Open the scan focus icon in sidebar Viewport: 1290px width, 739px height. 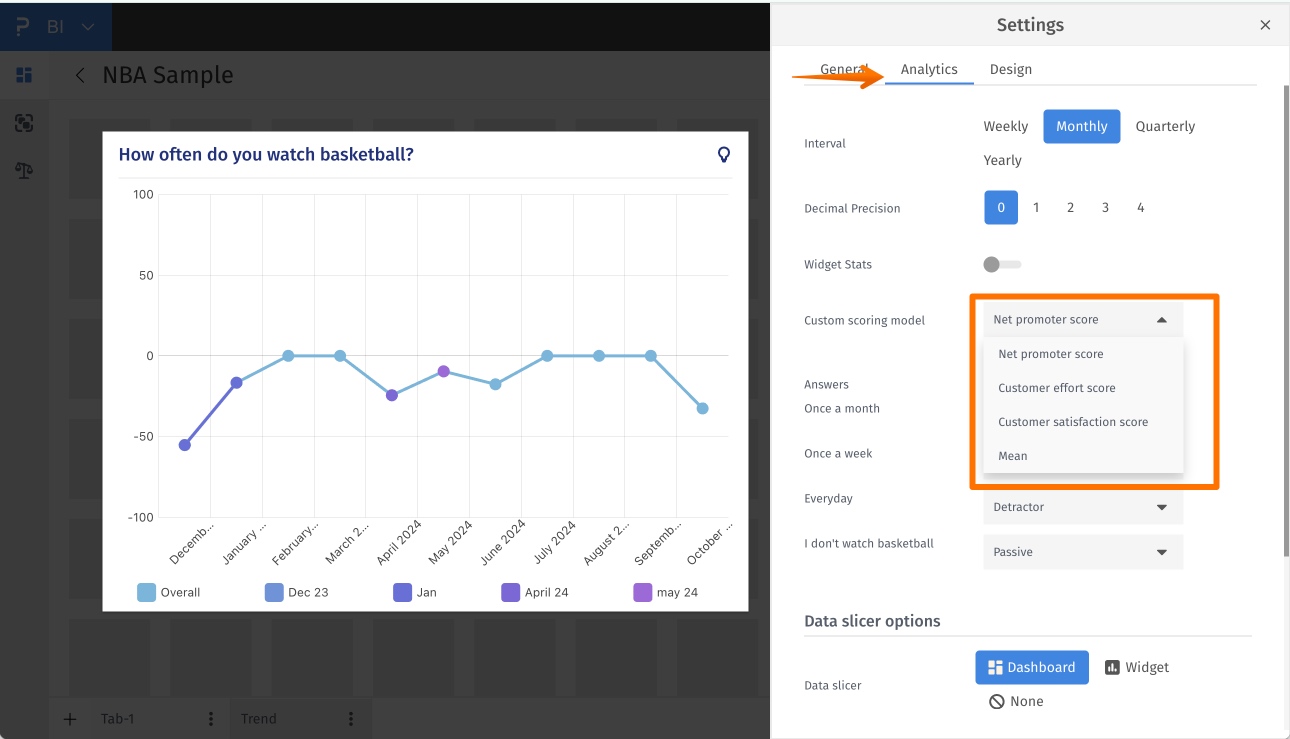24,123
